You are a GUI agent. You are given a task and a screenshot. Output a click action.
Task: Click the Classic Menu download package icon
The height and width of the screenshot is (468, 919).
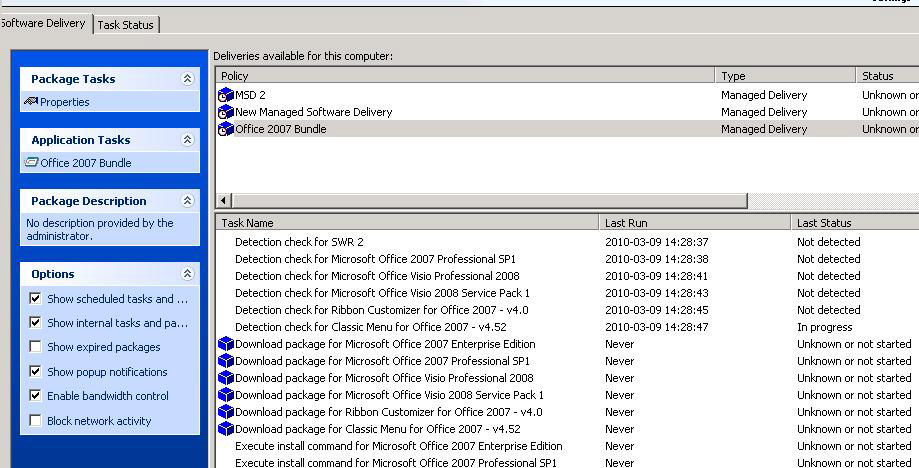pyautogui.click(x=225, y=429)
